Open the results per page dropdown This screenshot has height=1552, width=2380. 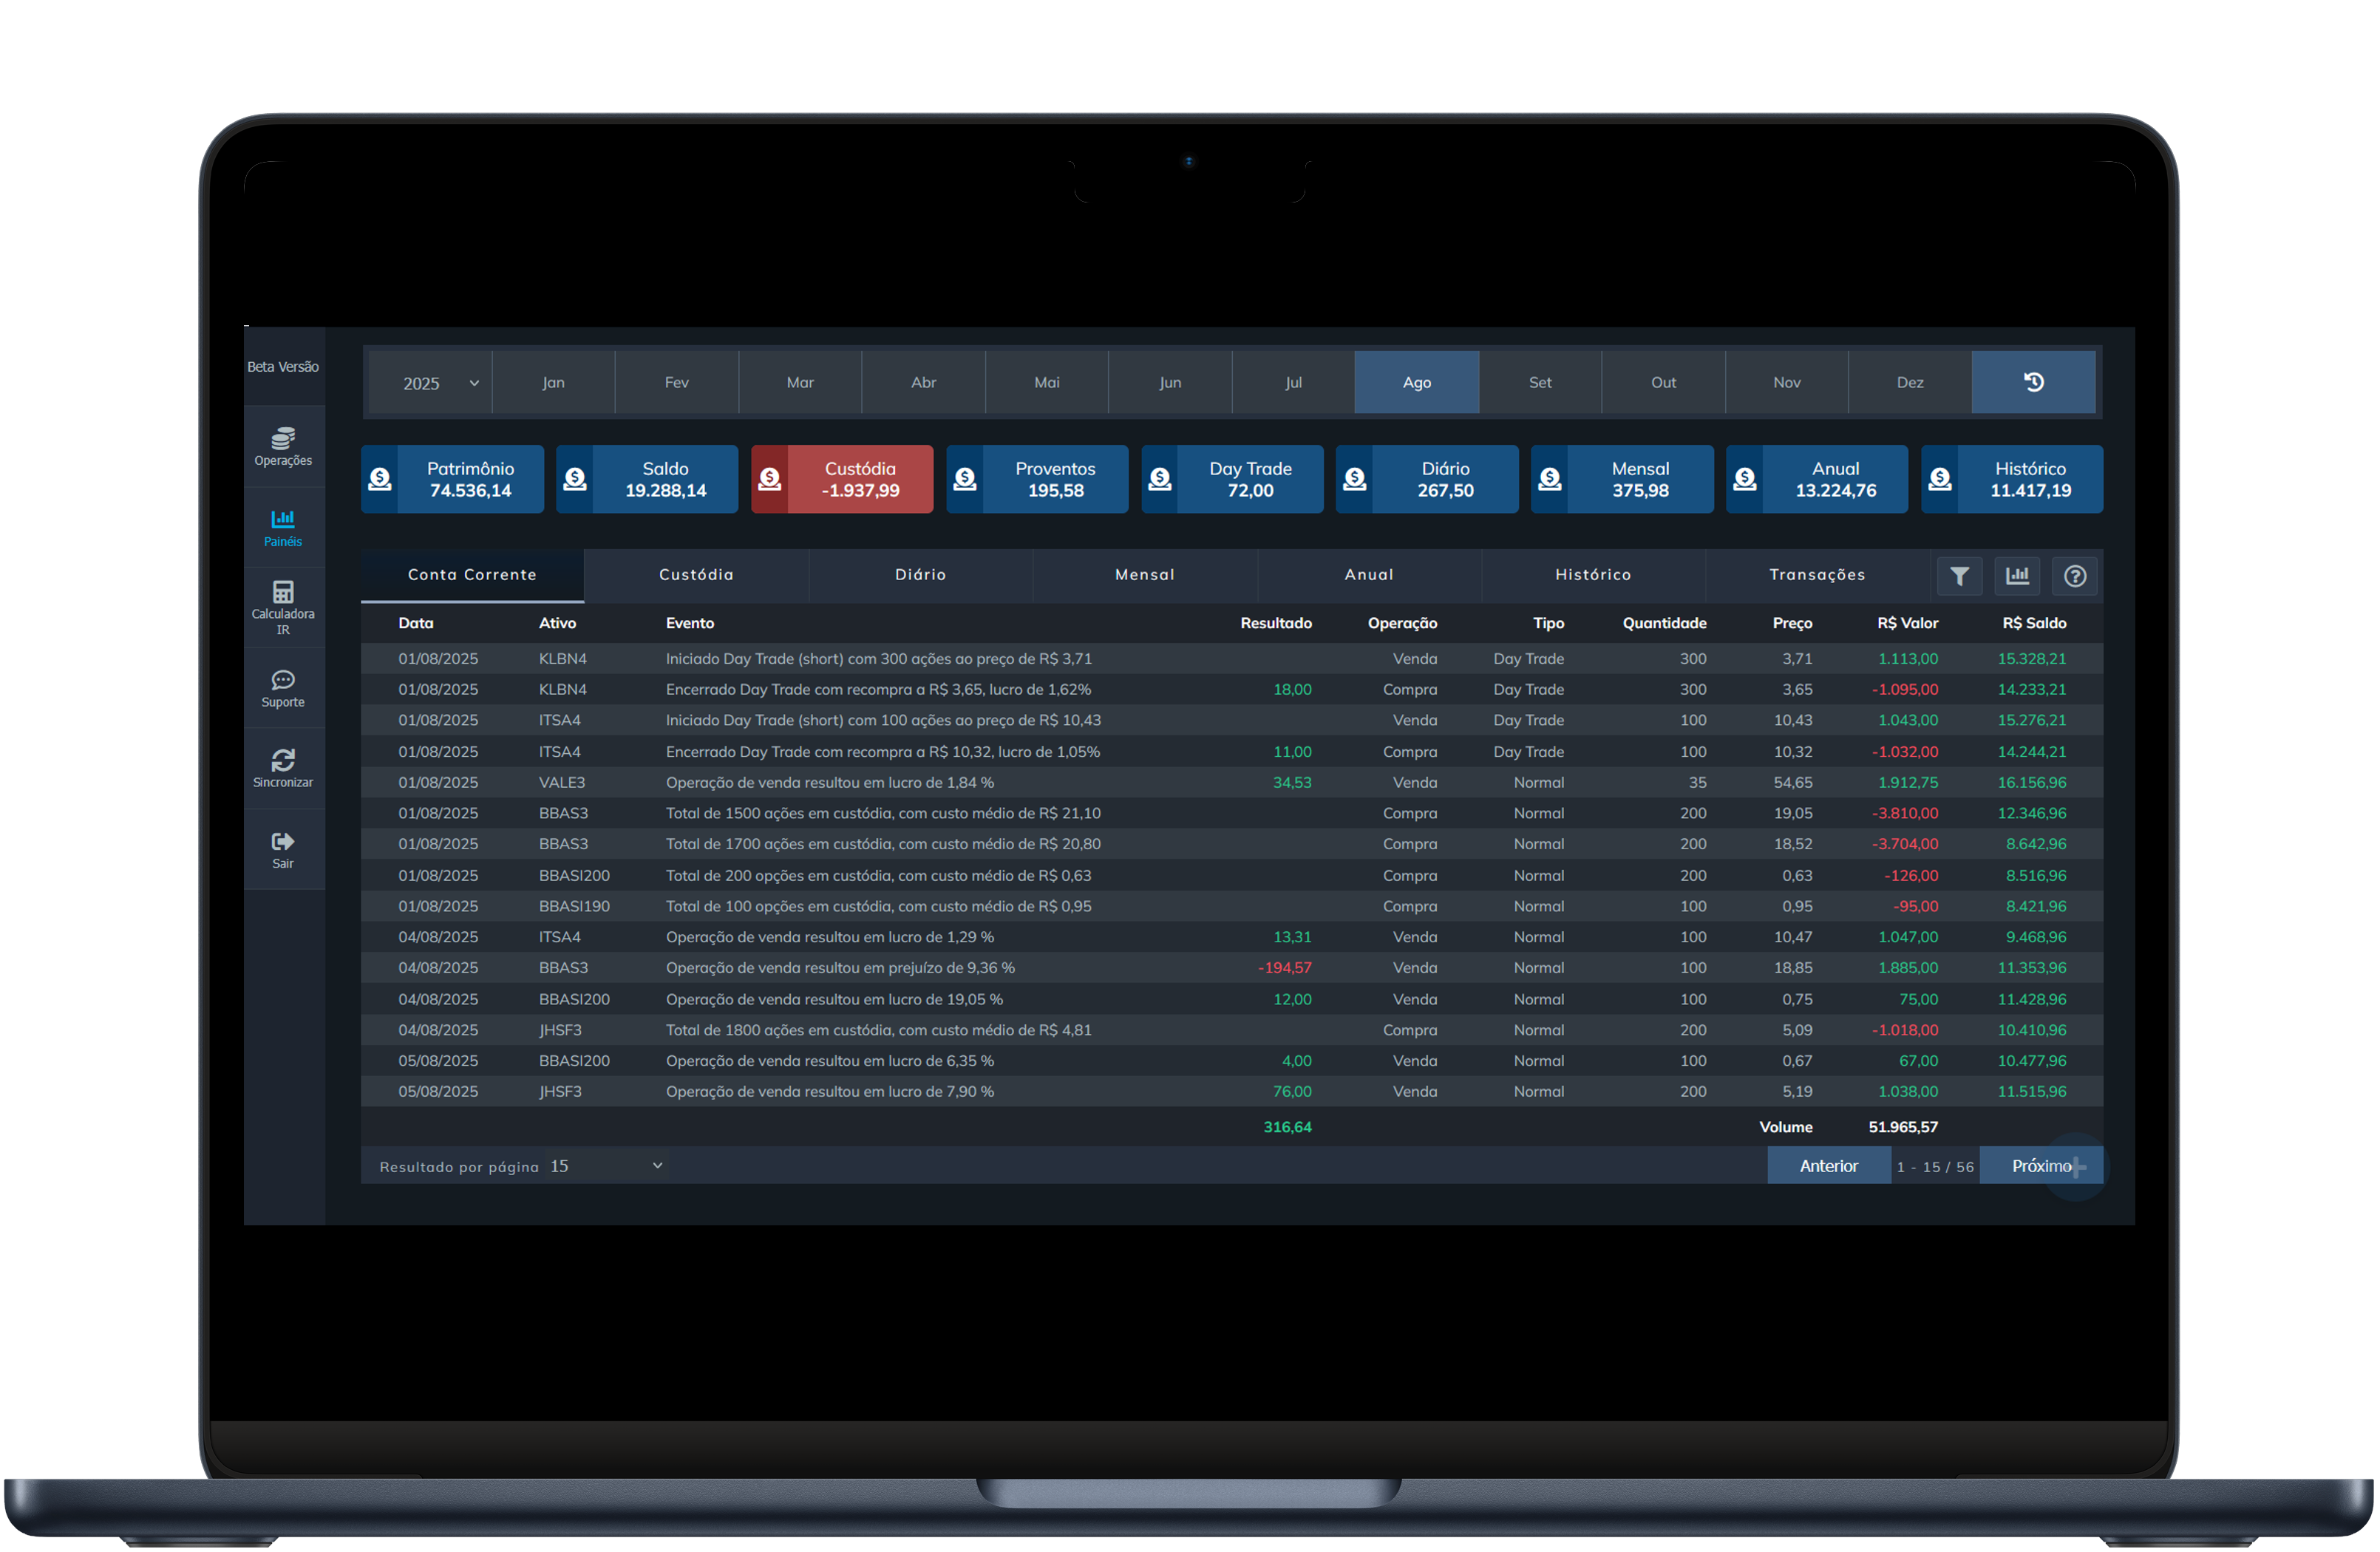(x=606, y=1166)
